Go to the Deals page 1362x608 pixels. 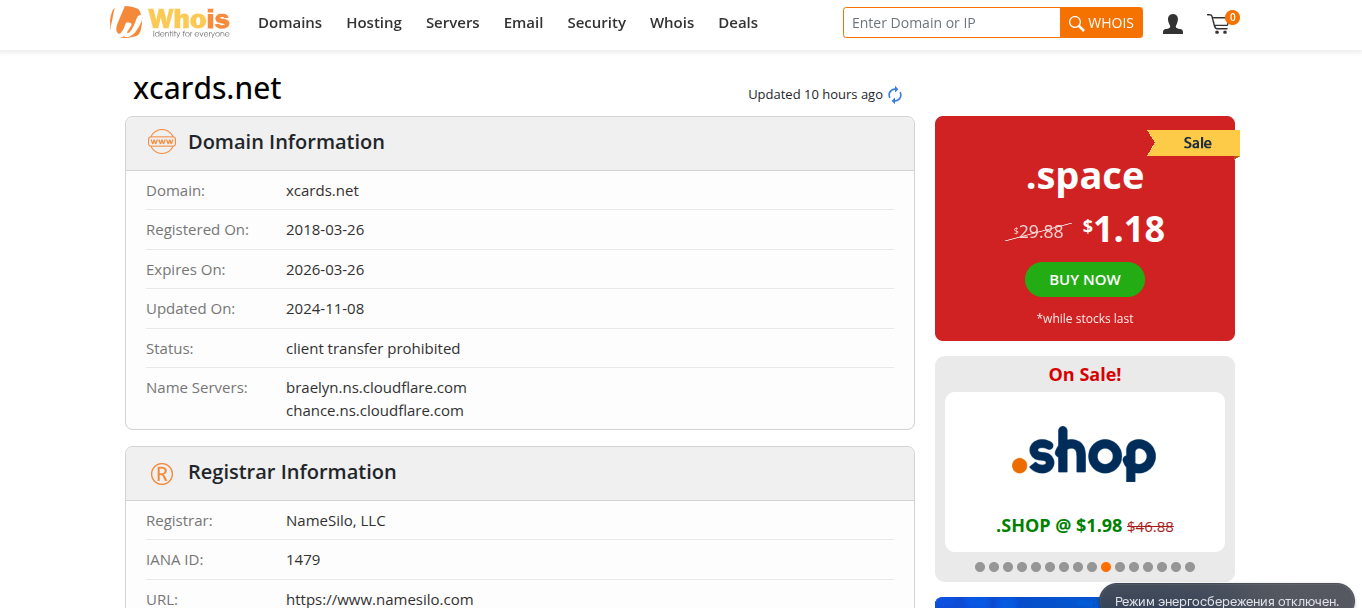point(738,23)
